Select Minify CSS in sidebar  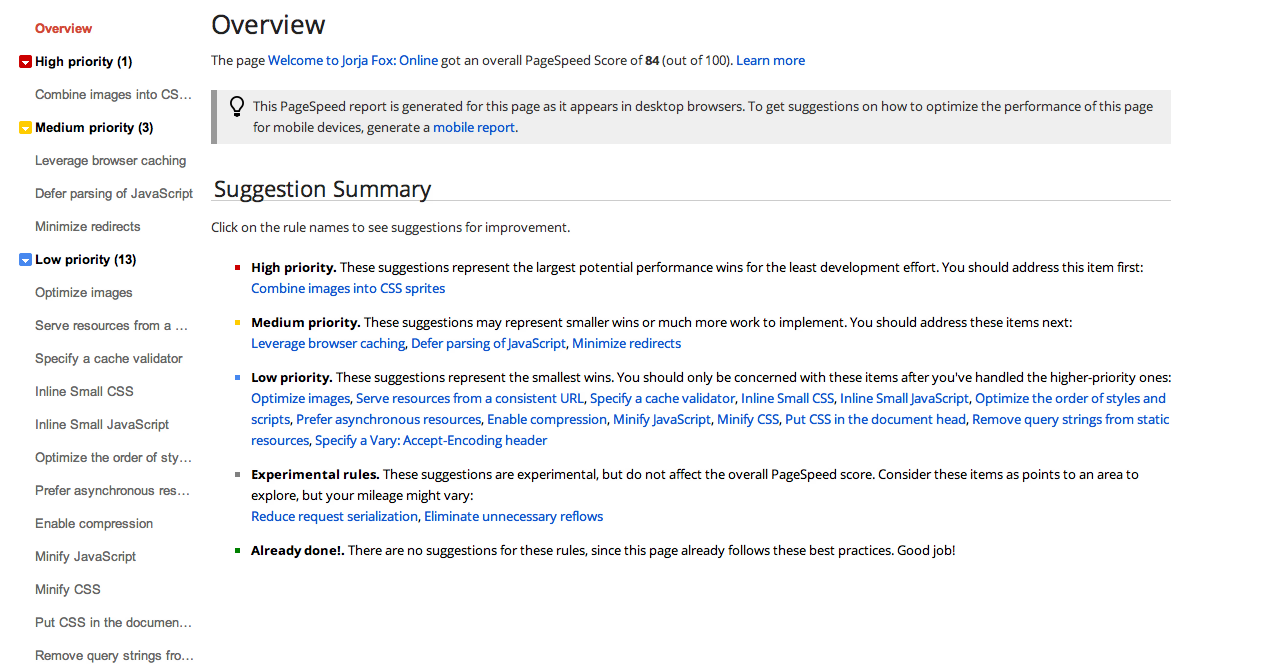point(67,590)
